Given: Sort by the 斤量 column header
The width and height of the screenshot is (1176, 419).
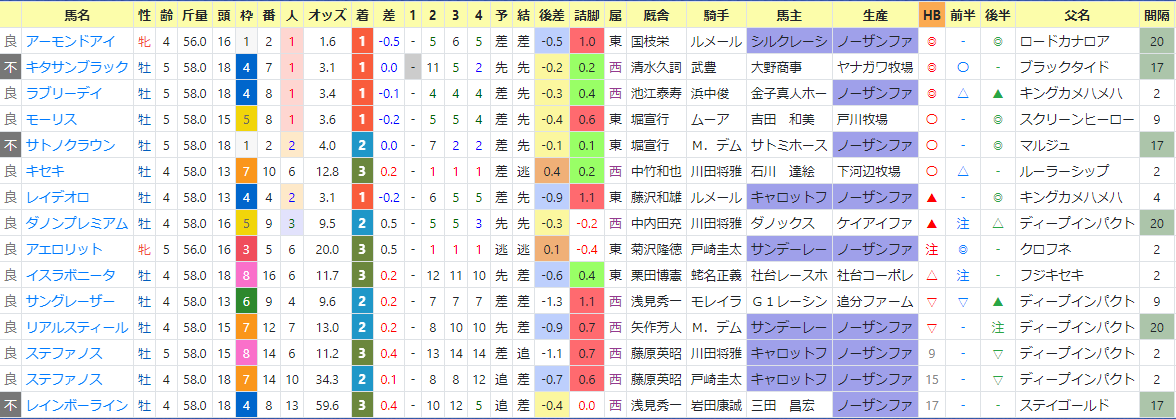Looking at the screenshot, I should 194,15.
